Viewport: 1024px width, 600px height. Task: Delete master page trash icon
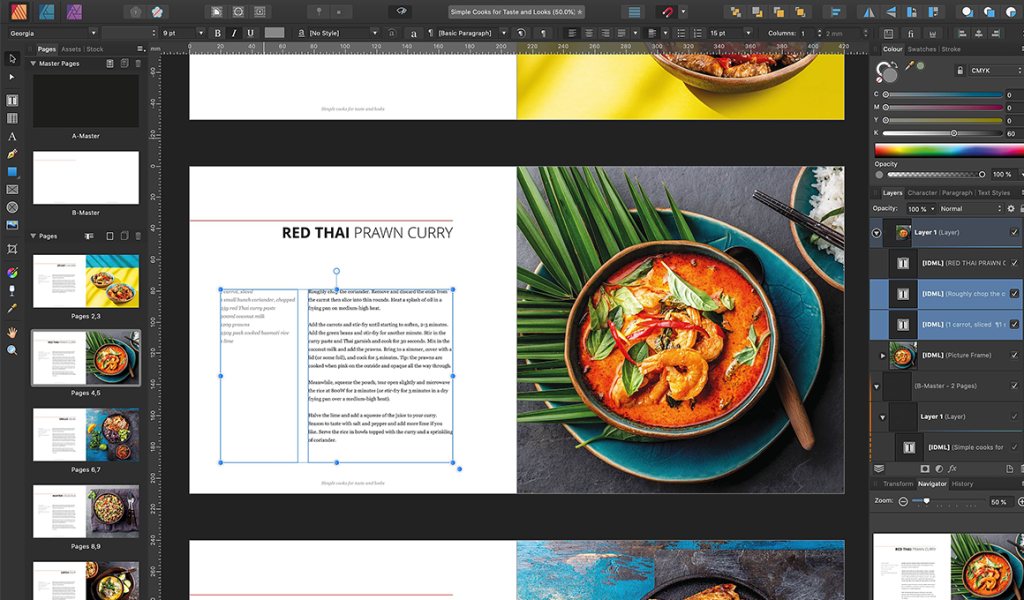pos(138,63)
